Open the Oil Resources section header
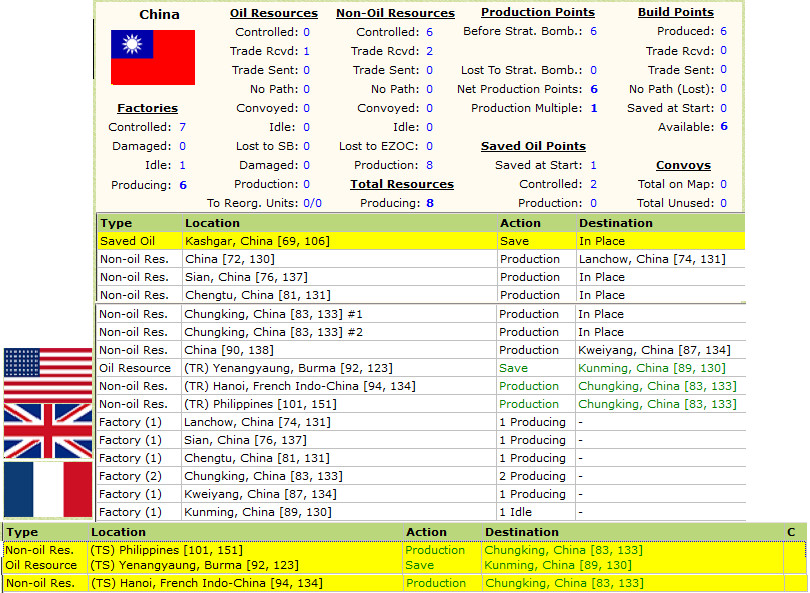This screenshot has height=593, width=810. (273, 13)
